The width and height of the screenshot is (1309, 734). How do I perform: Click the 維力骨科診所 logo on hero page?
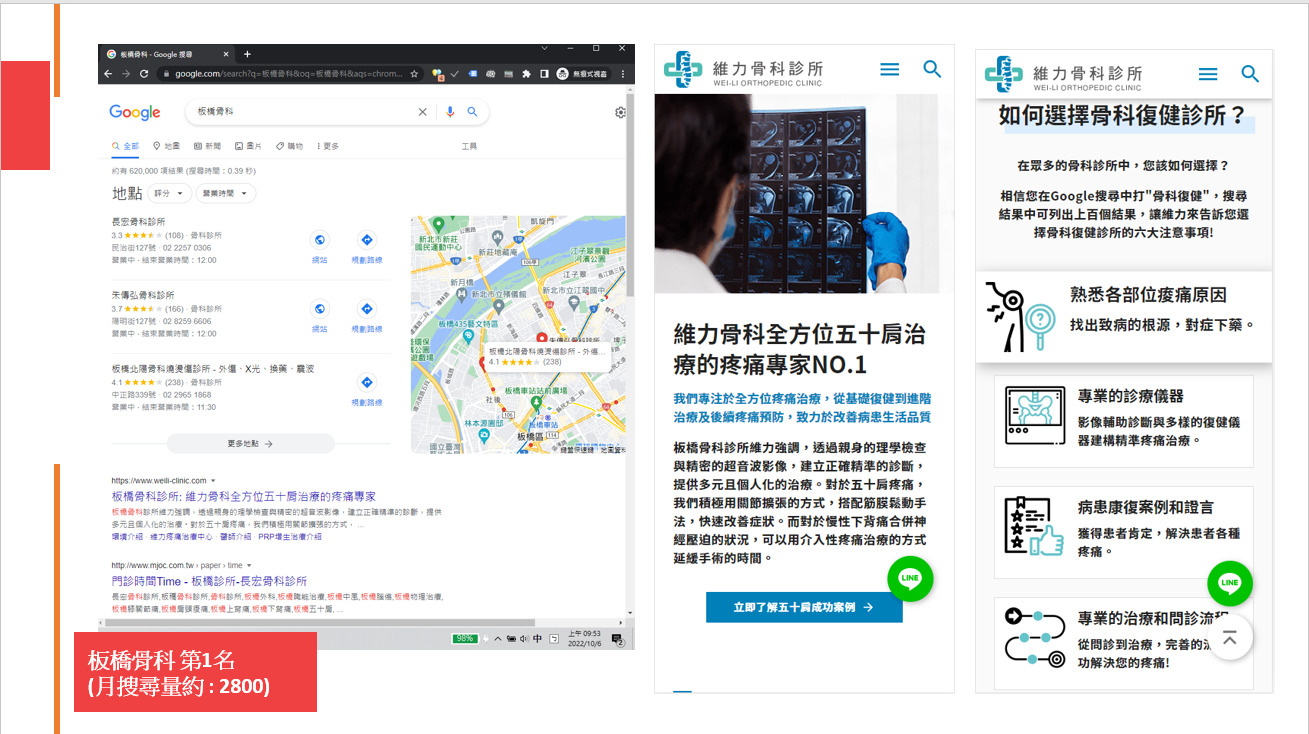pos(743,70)
